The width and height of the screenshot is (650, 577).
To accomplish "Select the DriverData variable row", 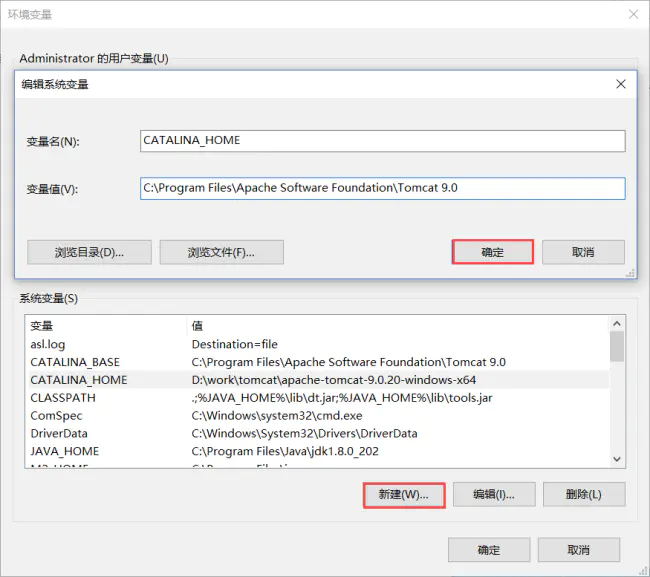I will pyautogui.click(x=317, y=434).
